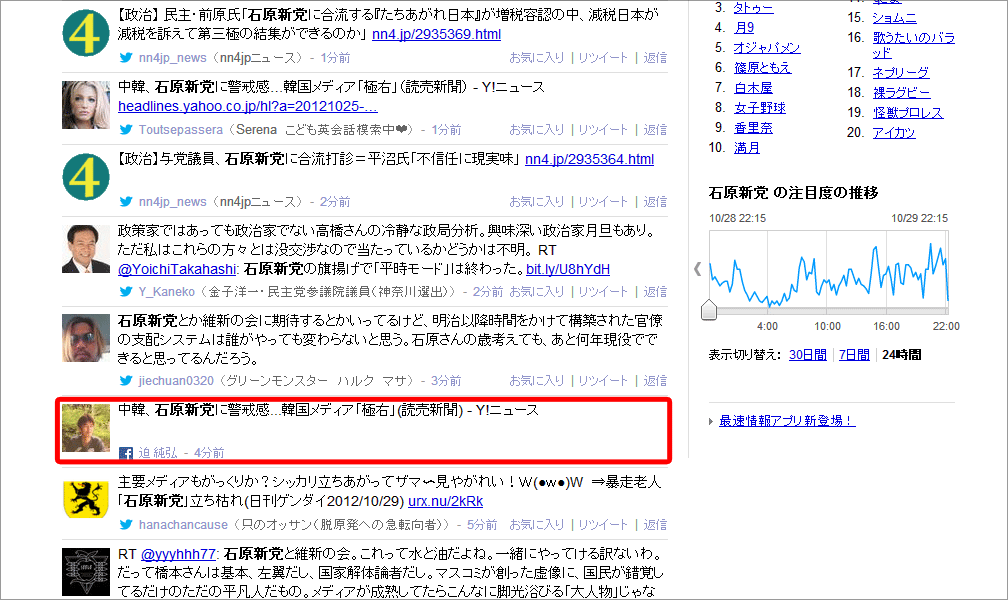The image size is (1008, 600).
Task: Open the nn4jp_news profile on the 1分前 post
Action: tap(172, 58)
